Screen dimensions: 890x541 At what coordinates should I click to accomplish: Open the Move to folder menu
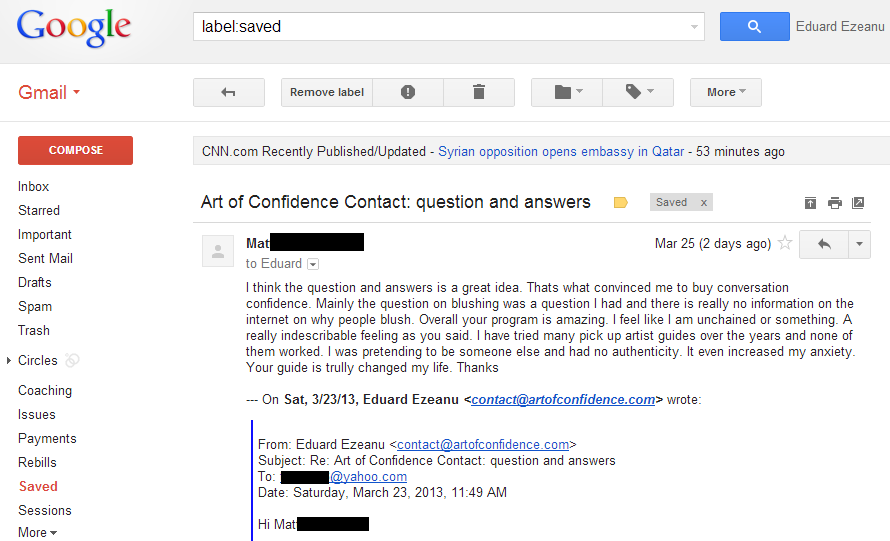click(x=567, y=93)
